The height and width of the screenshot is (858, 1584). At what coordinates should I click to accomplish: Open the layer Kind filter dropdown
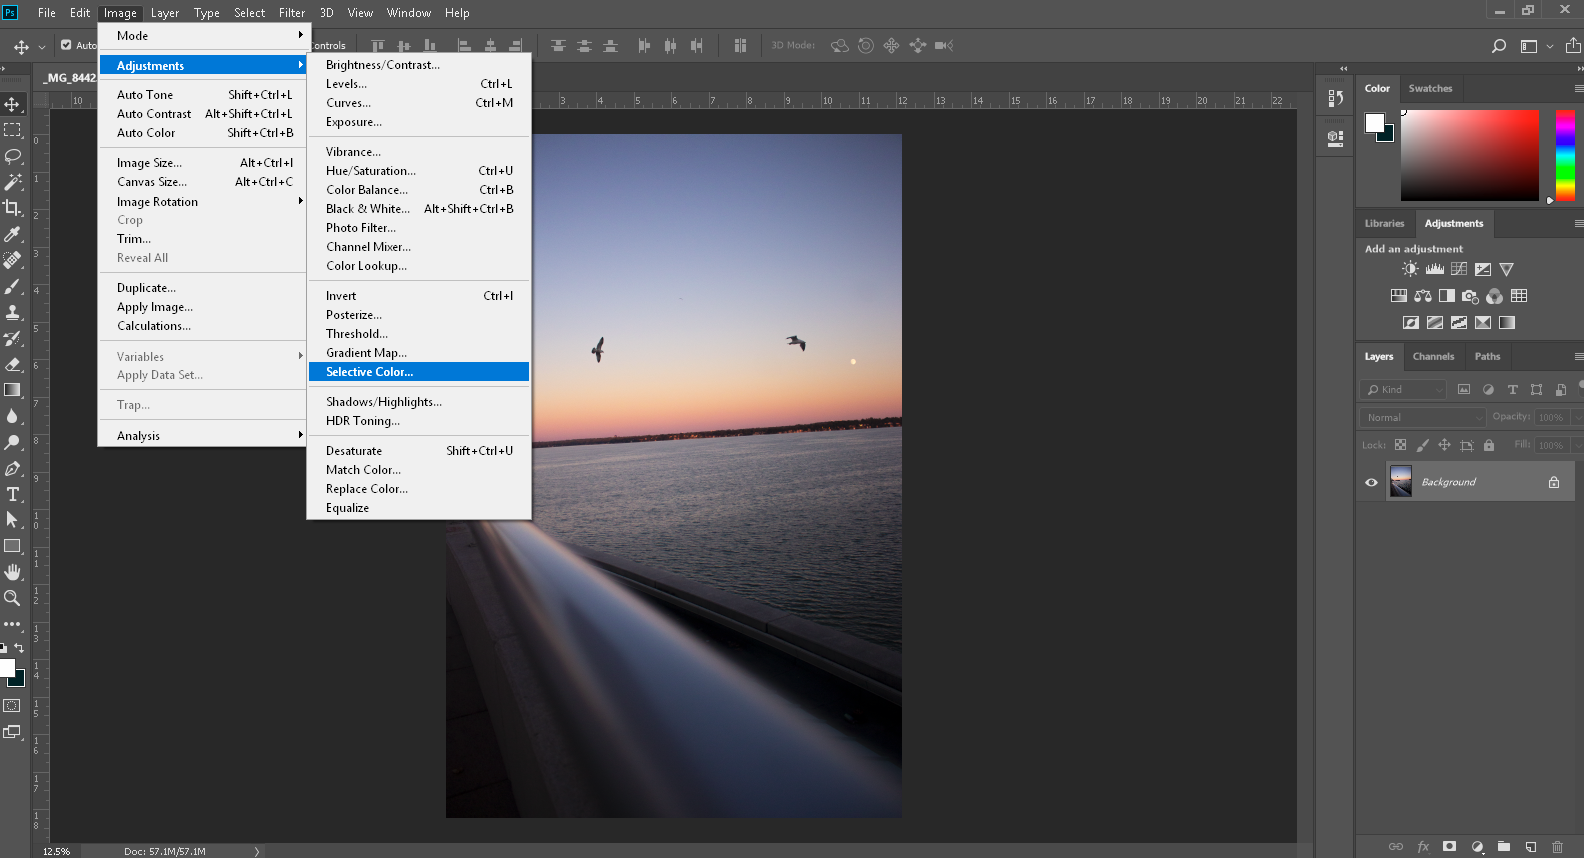tap(1403, 389)
